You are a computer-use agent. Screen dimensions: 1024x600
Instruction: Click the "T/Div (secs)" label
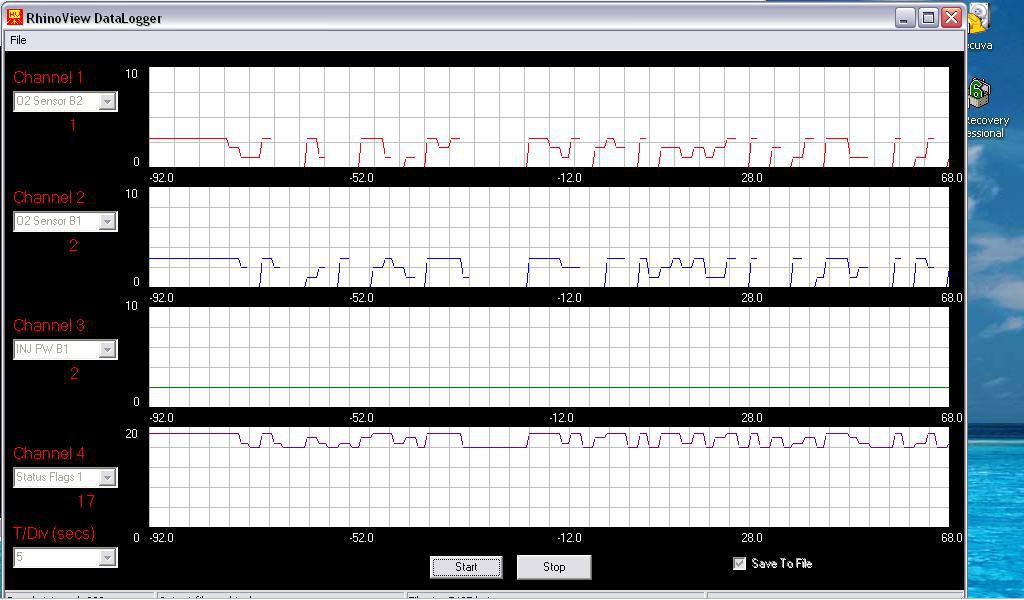(54, 533)
